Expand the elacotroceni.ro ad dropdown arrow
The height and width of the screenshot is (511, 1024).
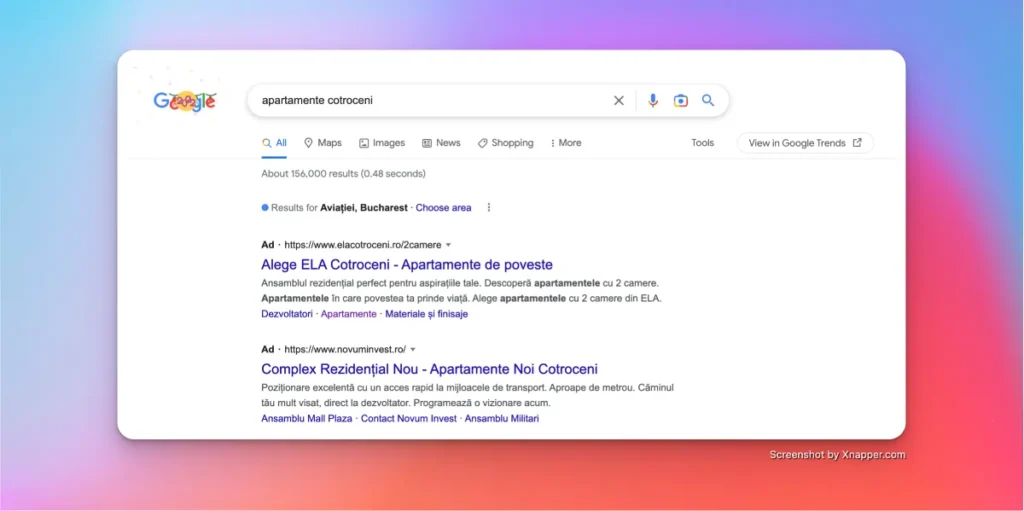(x=448, y=245)
